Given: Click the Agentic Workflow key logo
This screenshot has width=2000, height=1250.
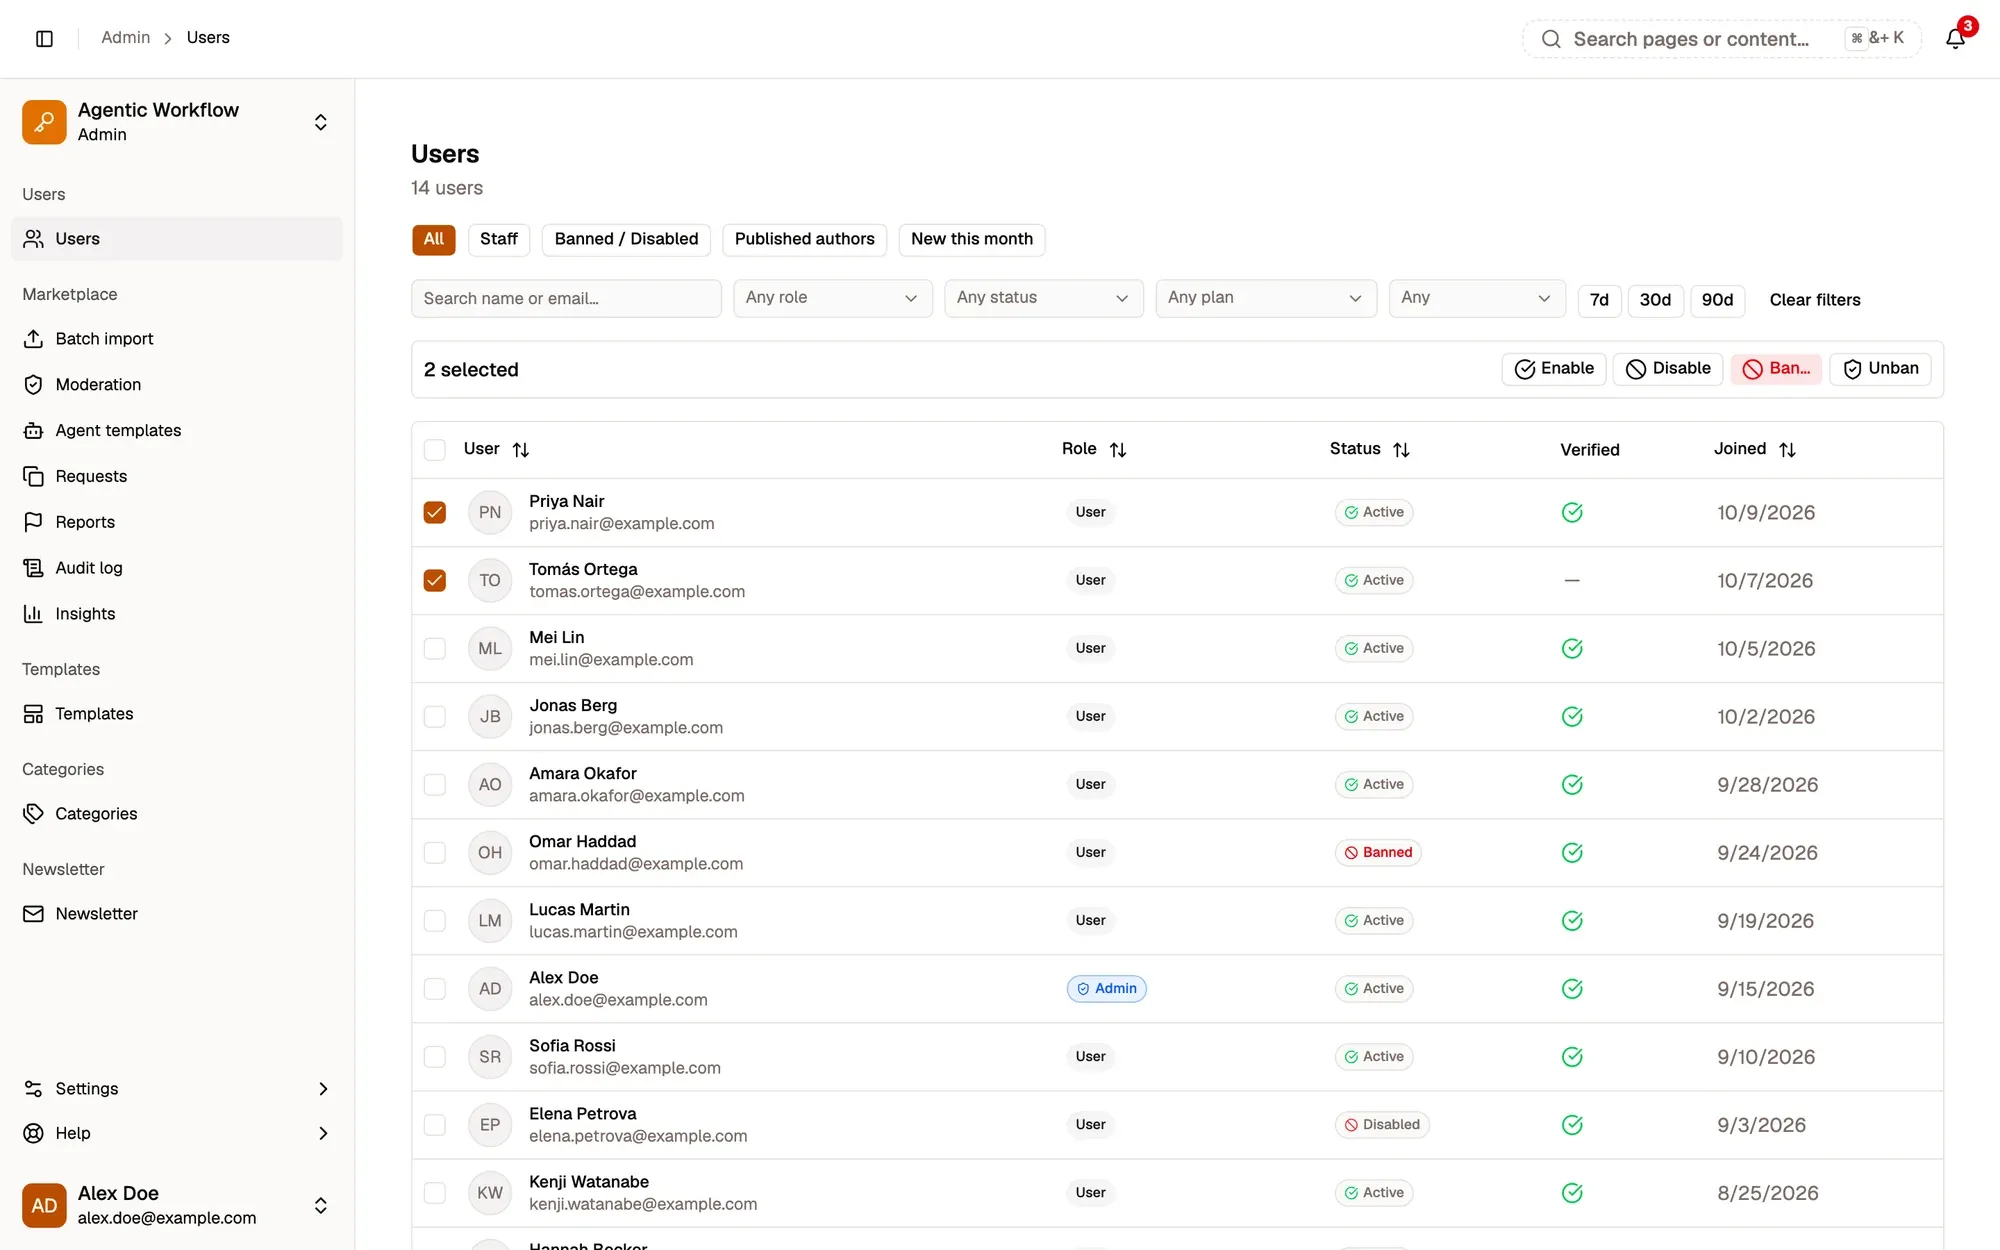Looking at the screenshot, I should 44,122.
